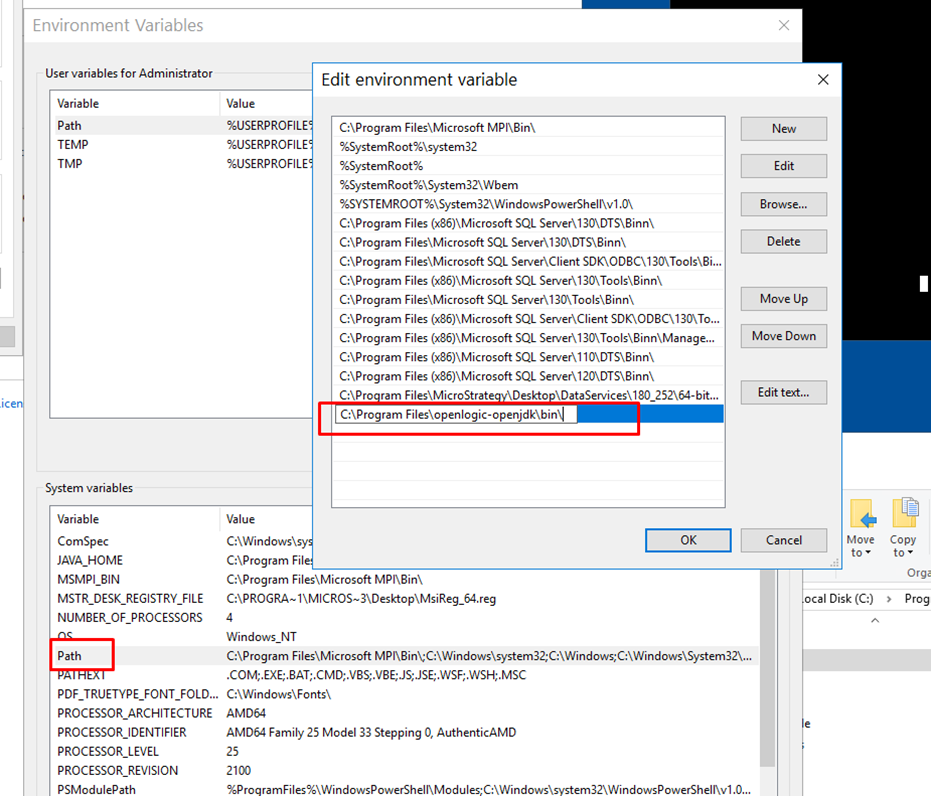Viewport: 931px width, 796px height.
Task: Move the selected entry with Move Up
Action: [x=784, y=299]
